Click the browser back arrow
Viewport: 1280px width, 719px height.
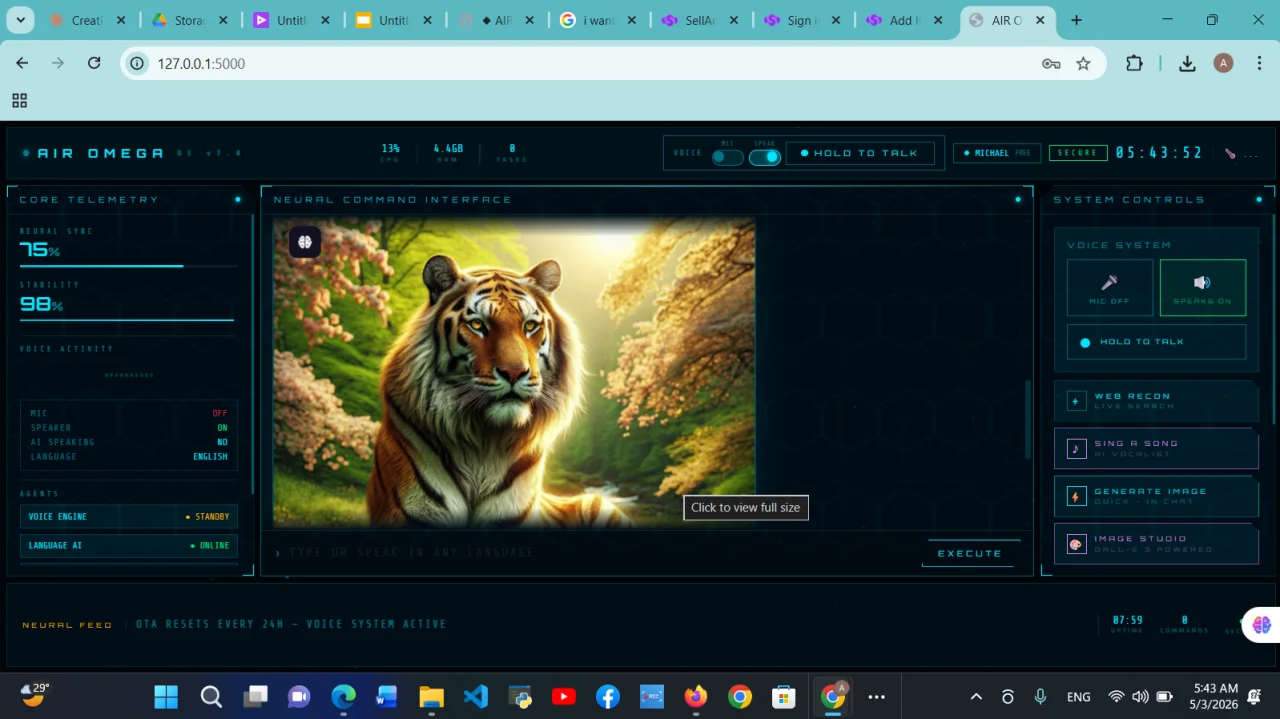[22, 63]
